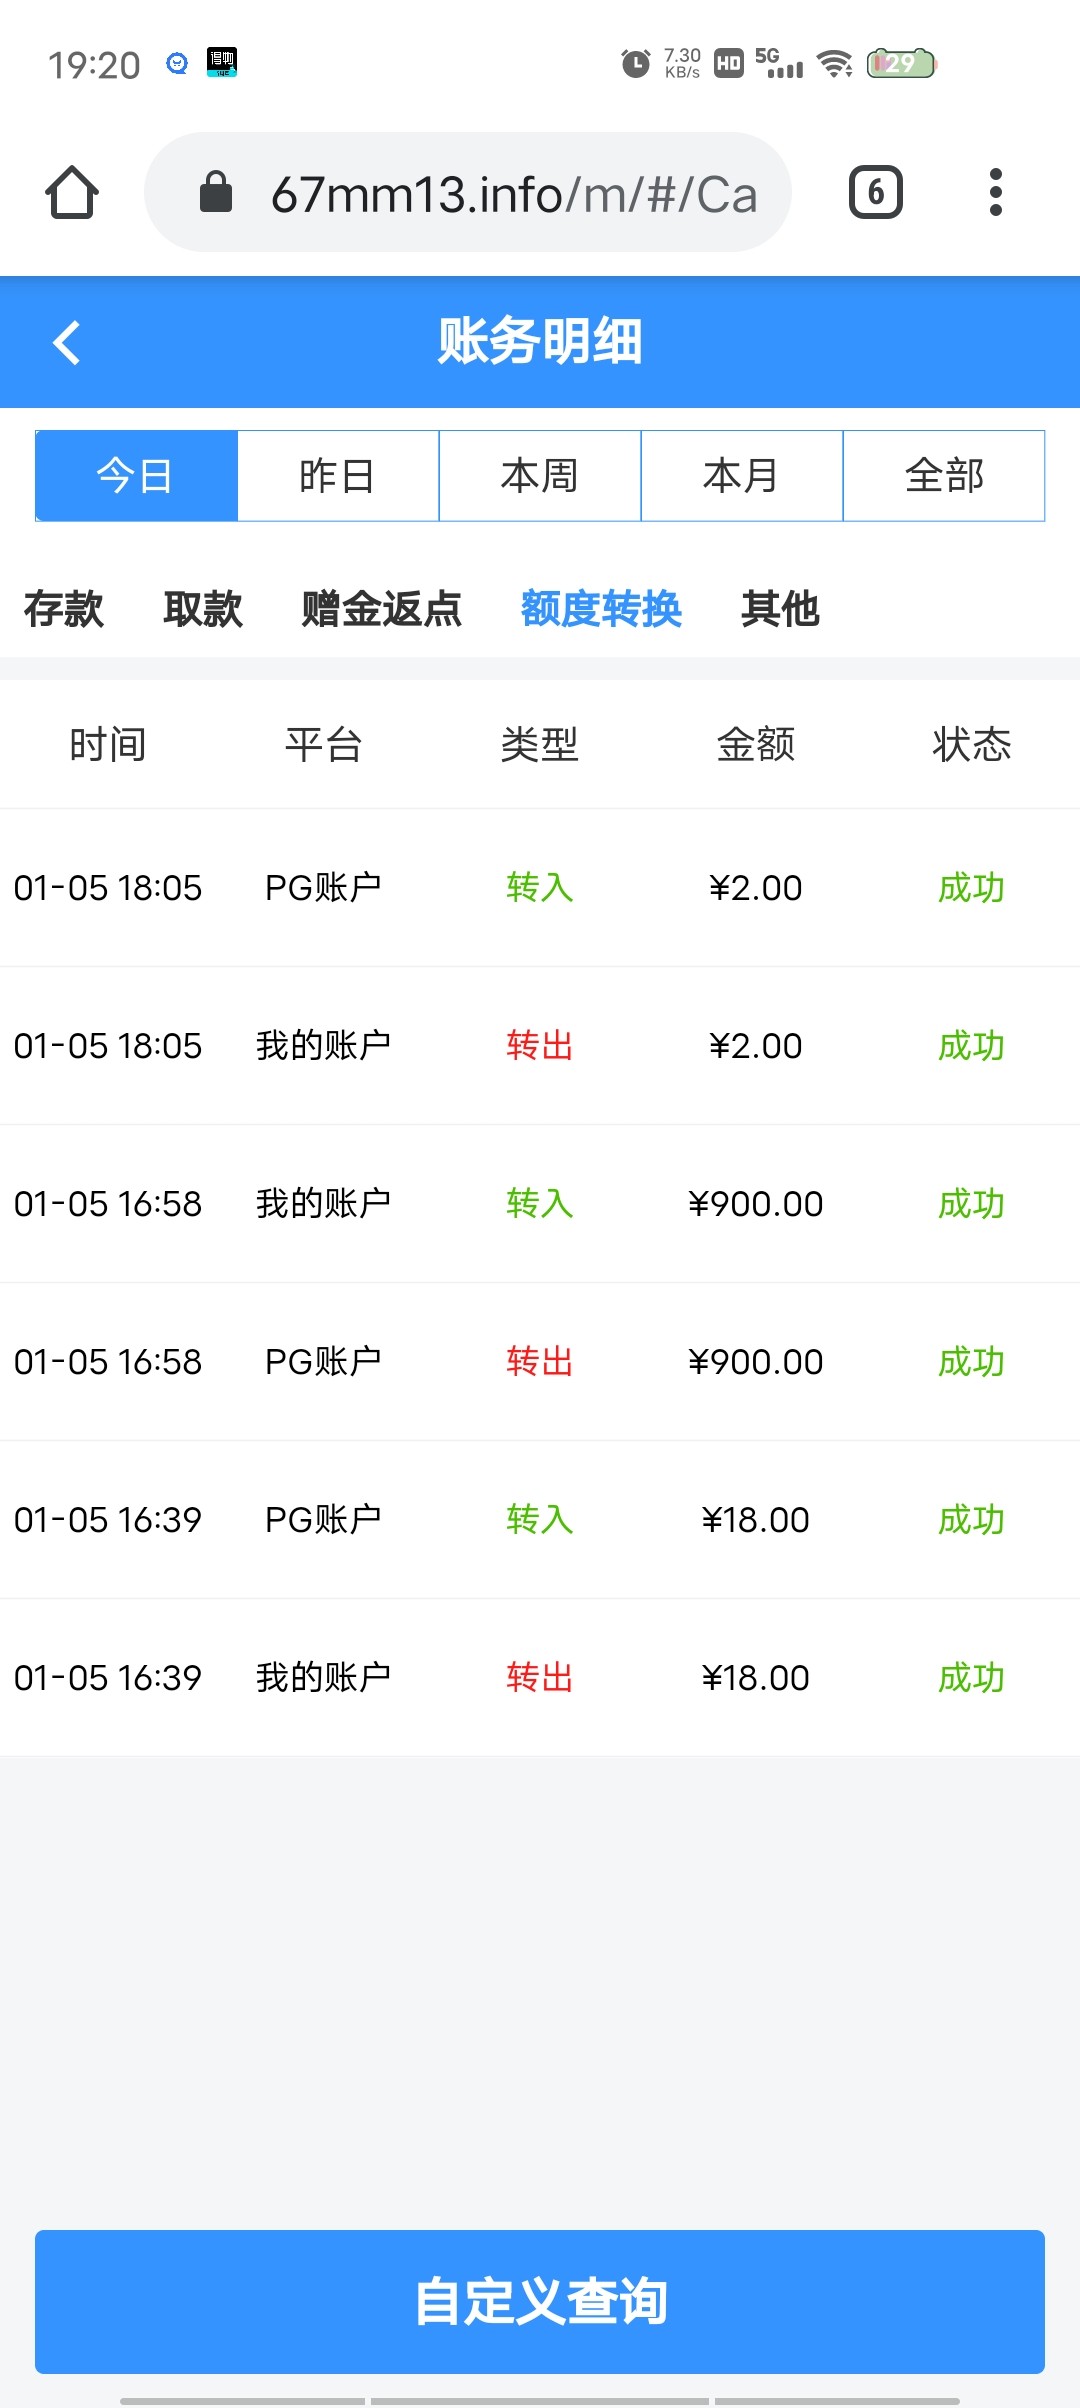Switch to the 昨日 date filter
This screenshot has height=2408, width=1080.
click(338, 476)
